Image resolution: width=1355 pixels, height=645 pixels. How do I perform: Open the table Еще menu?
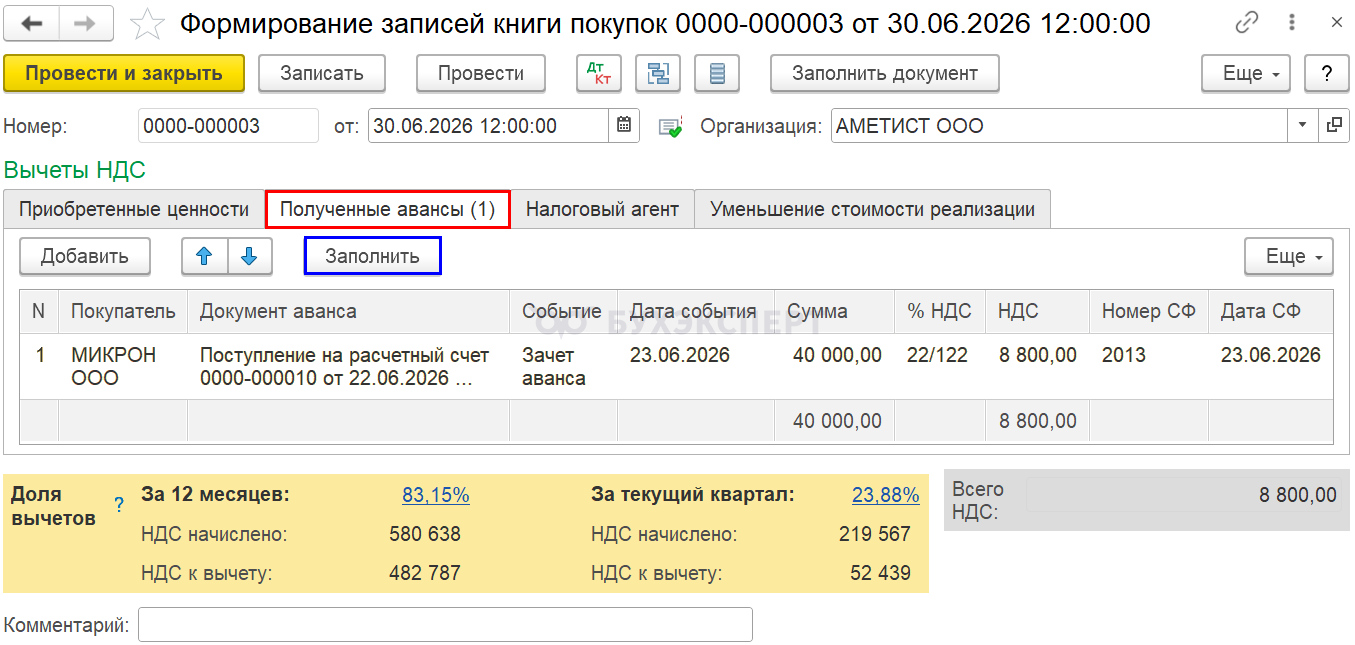[x=1289, y=256]
